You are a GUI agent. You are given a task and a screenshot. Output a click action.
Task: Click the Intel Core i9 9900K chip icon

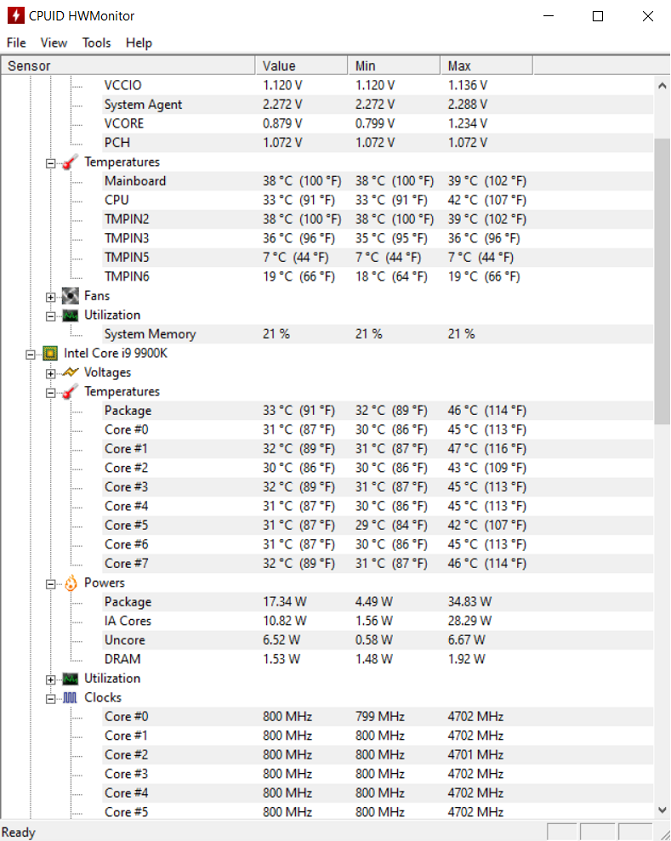[x=50, y=353]
